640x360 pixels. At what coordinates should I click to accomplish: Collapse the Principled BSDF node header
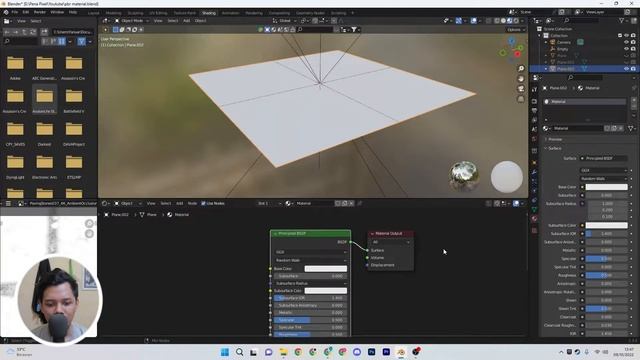tap(275, 233)
